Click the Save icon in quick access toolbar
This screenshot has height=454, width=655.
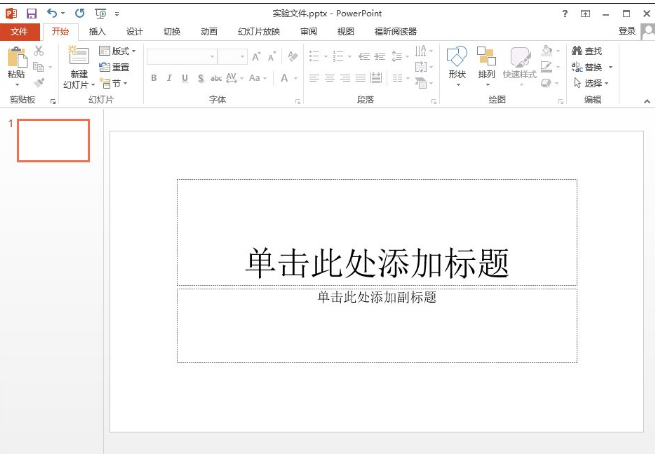(31, 13)
